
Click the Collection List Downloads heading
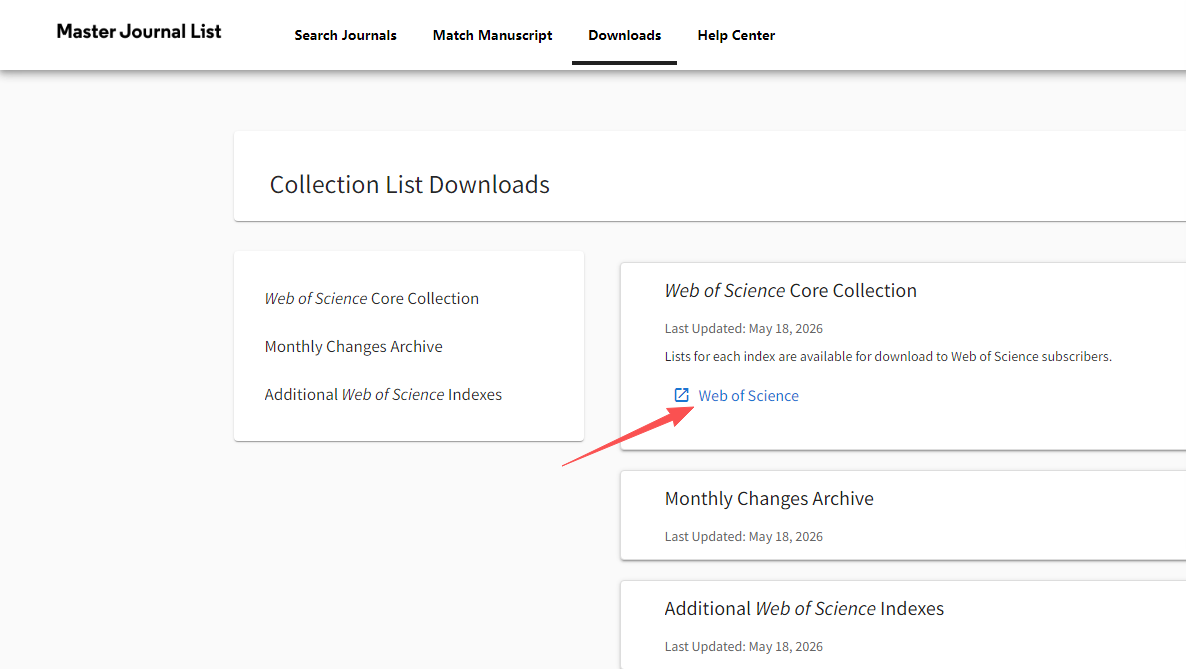[409, 184]
